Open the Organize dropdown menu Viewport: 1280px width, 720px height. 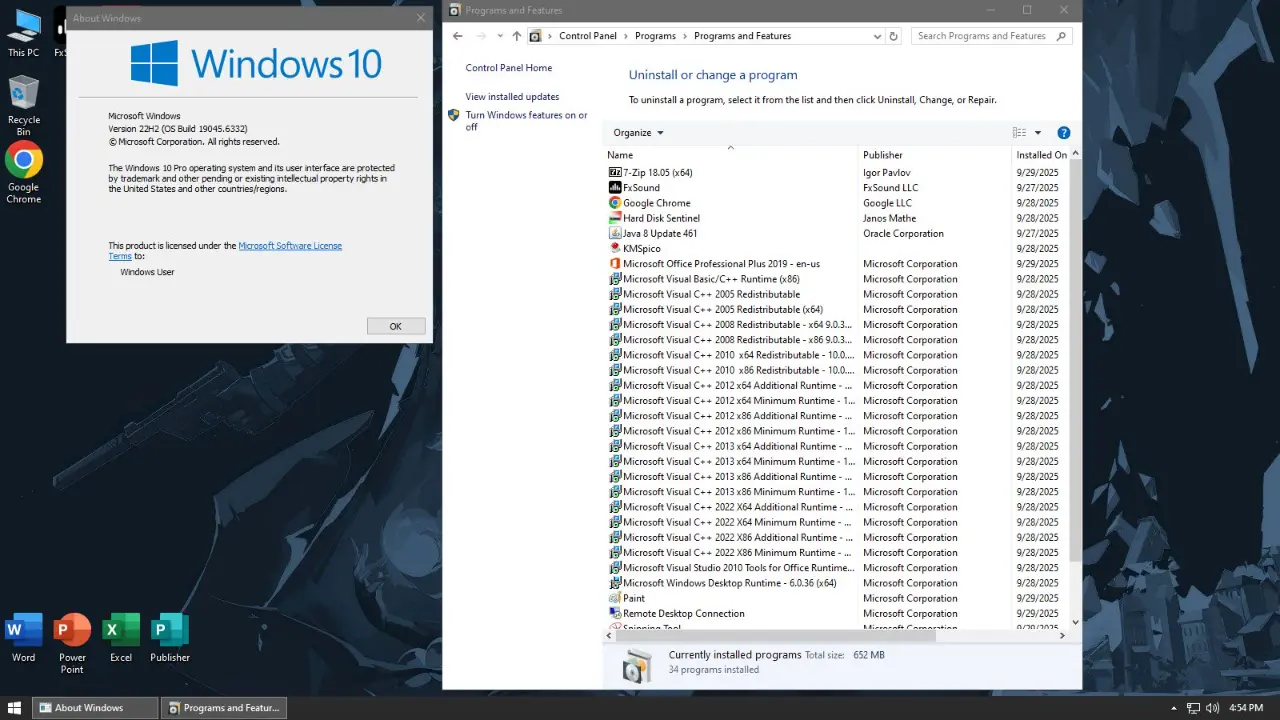[638, 133]
